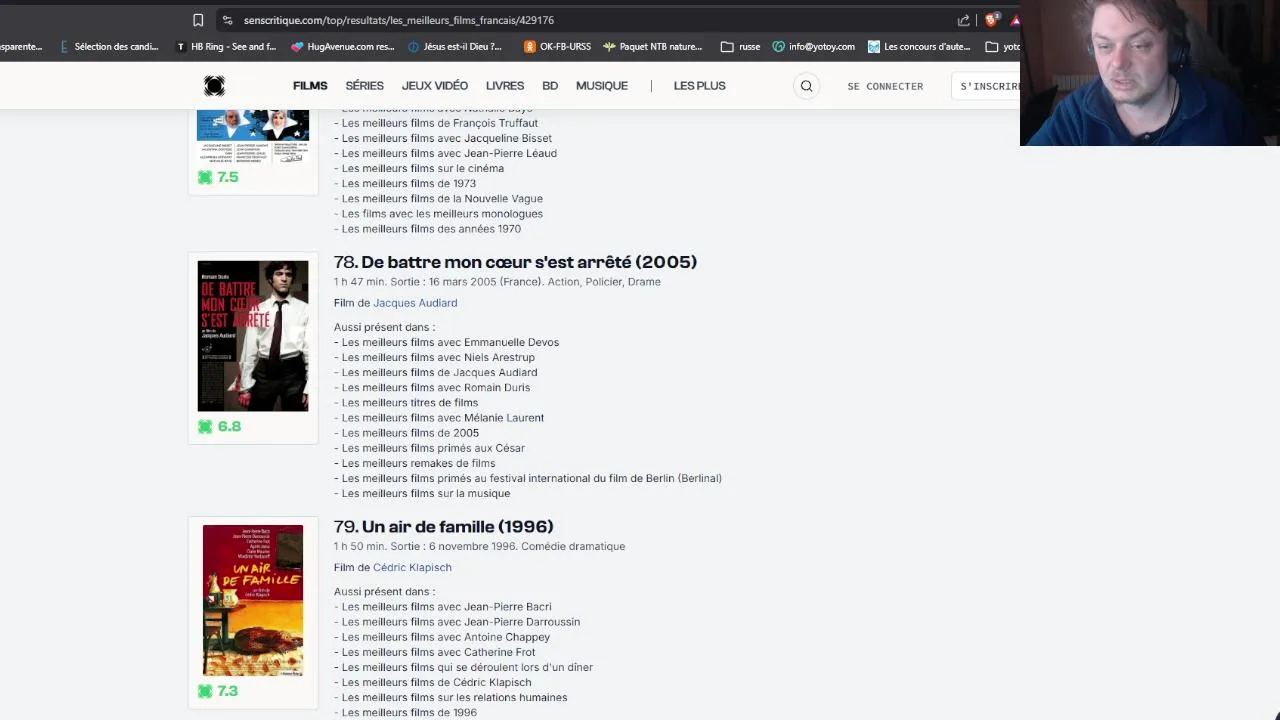Open director link Cédric Klapisch

[x=412, y=567]
